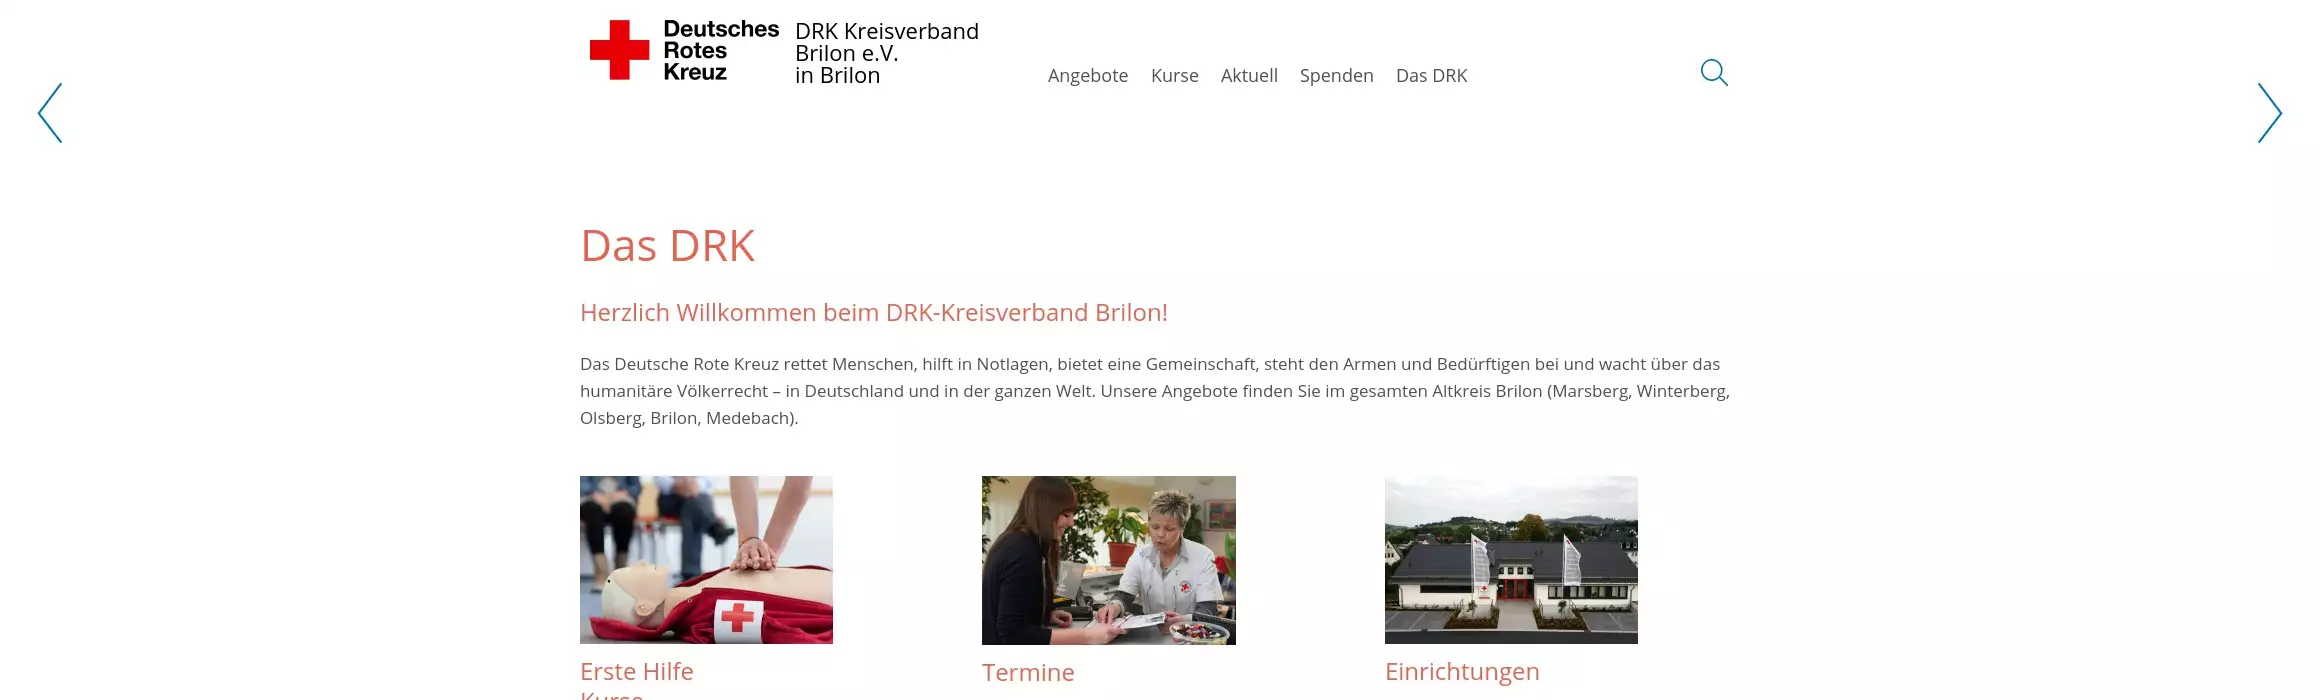Click the Deutsches Rotes Kreuz wordmark
This screenshot has height=700, width=2320.
721,51
